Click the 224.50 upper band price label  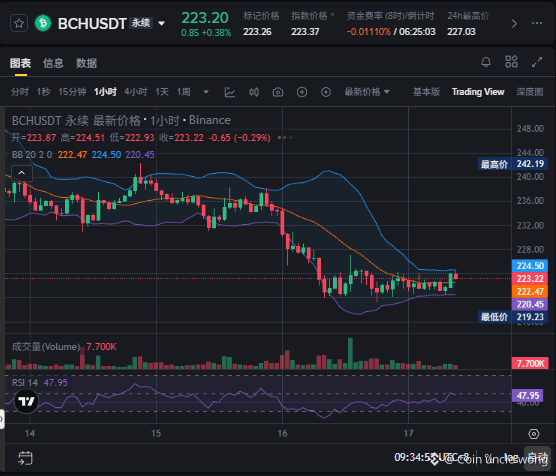click(x=530, y=266)
